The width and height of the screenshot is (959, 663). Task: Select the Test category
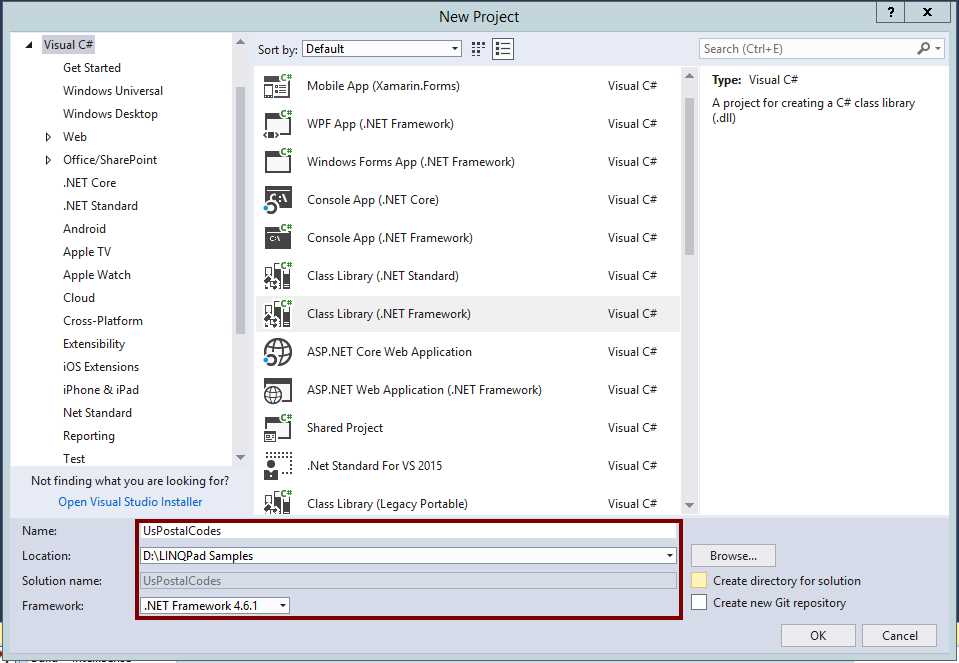pos(74,459)
